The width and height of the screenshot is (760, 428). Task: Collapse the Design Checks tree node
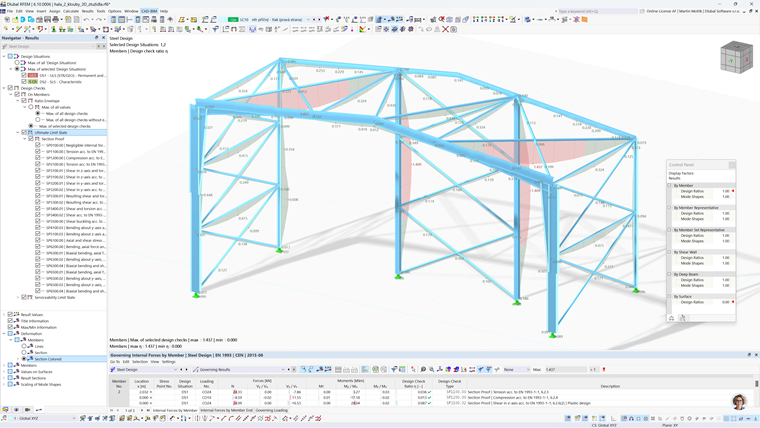tap(4, 88)
